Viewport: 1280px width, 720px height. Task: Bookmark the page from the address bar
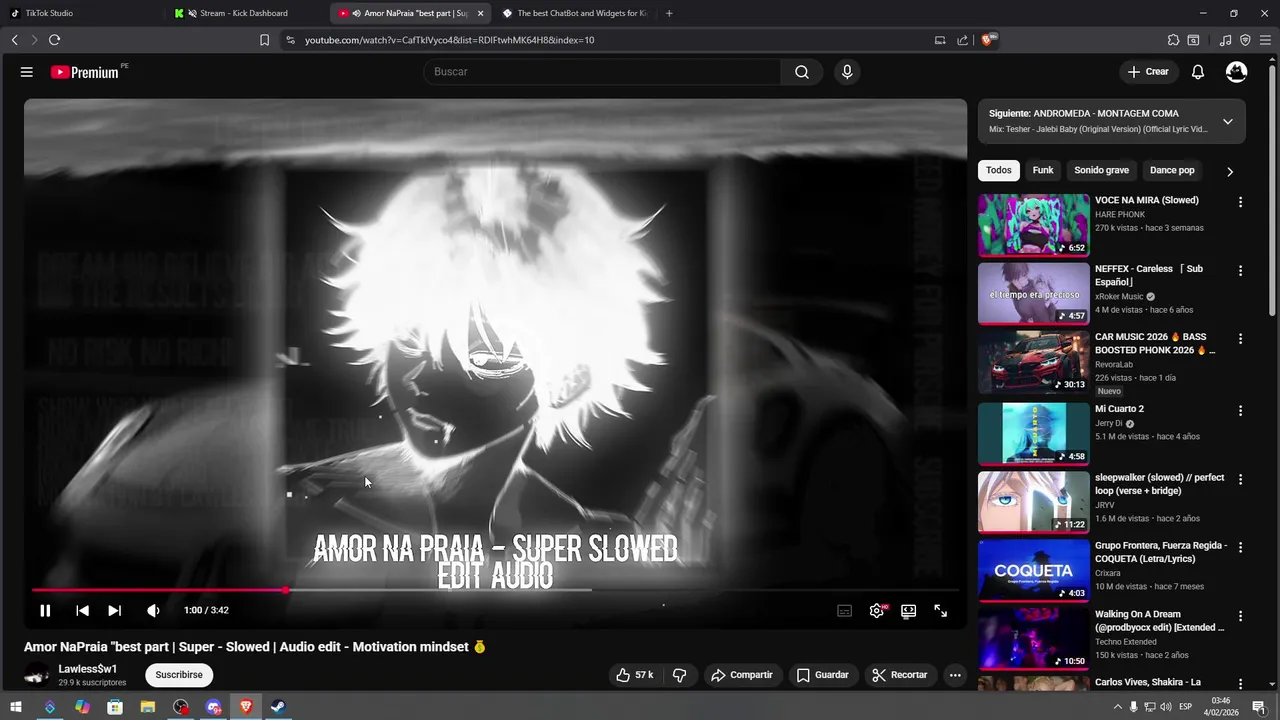point(264,40)
